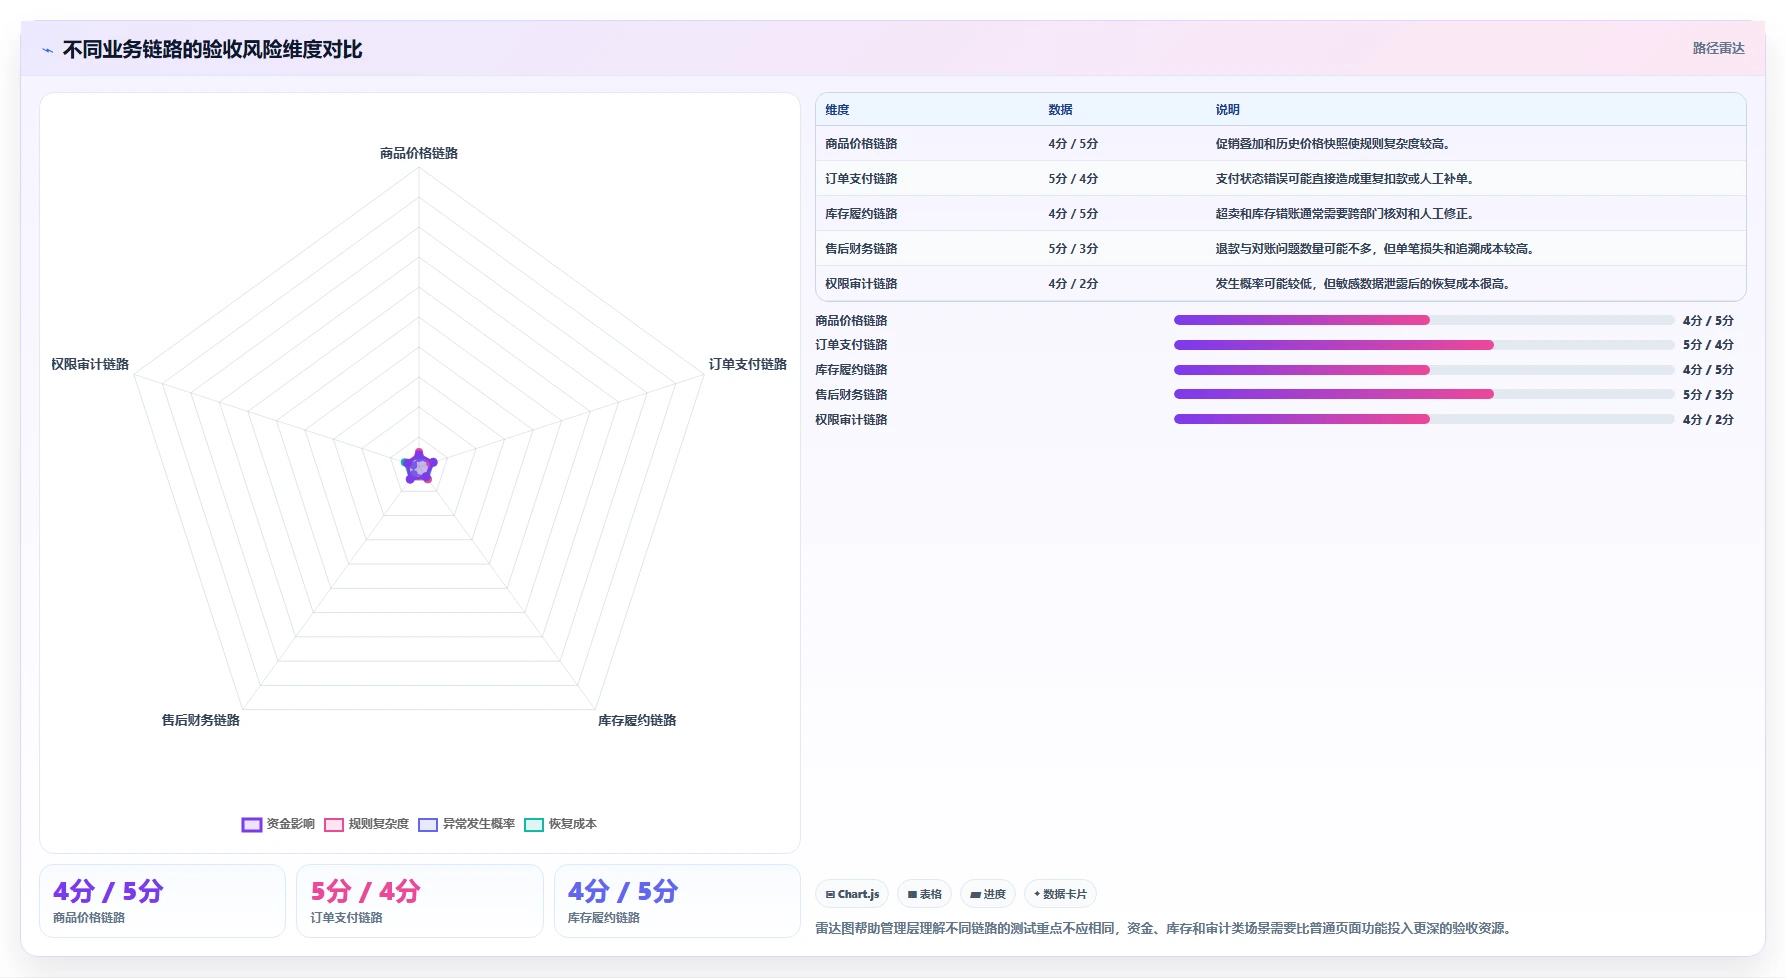Click the 路径雷达 tag in the header
Viewport: 1786px width, 978px height.
click(1718, 48)
